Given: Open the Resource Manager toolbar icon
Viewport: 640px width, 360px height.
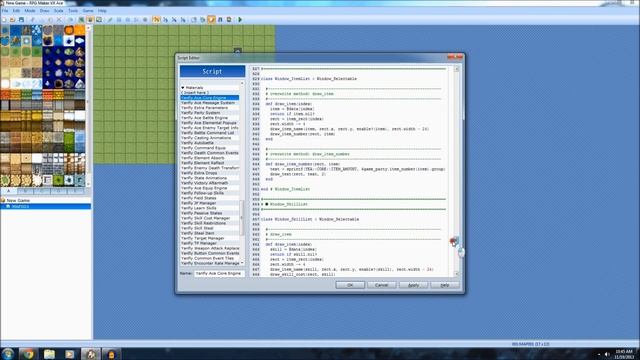Looking at the screenshot, I should (202, 20).
